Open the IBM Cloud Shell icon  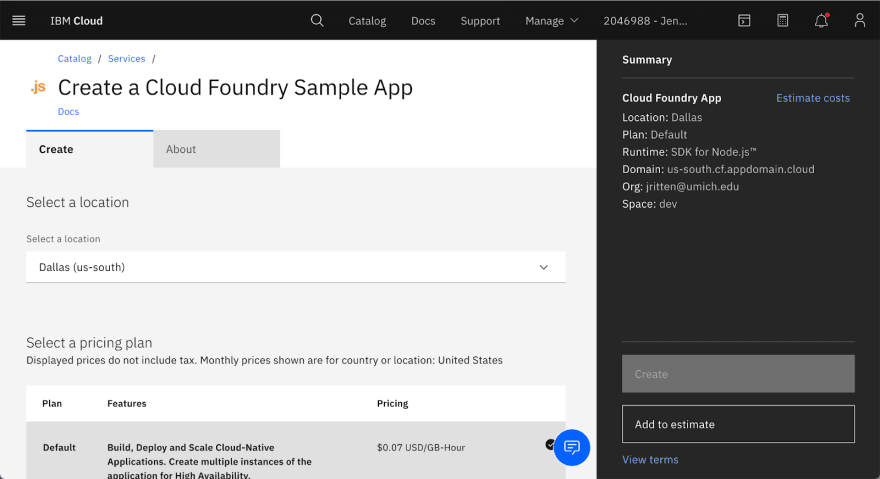click(x=744, y=21)
